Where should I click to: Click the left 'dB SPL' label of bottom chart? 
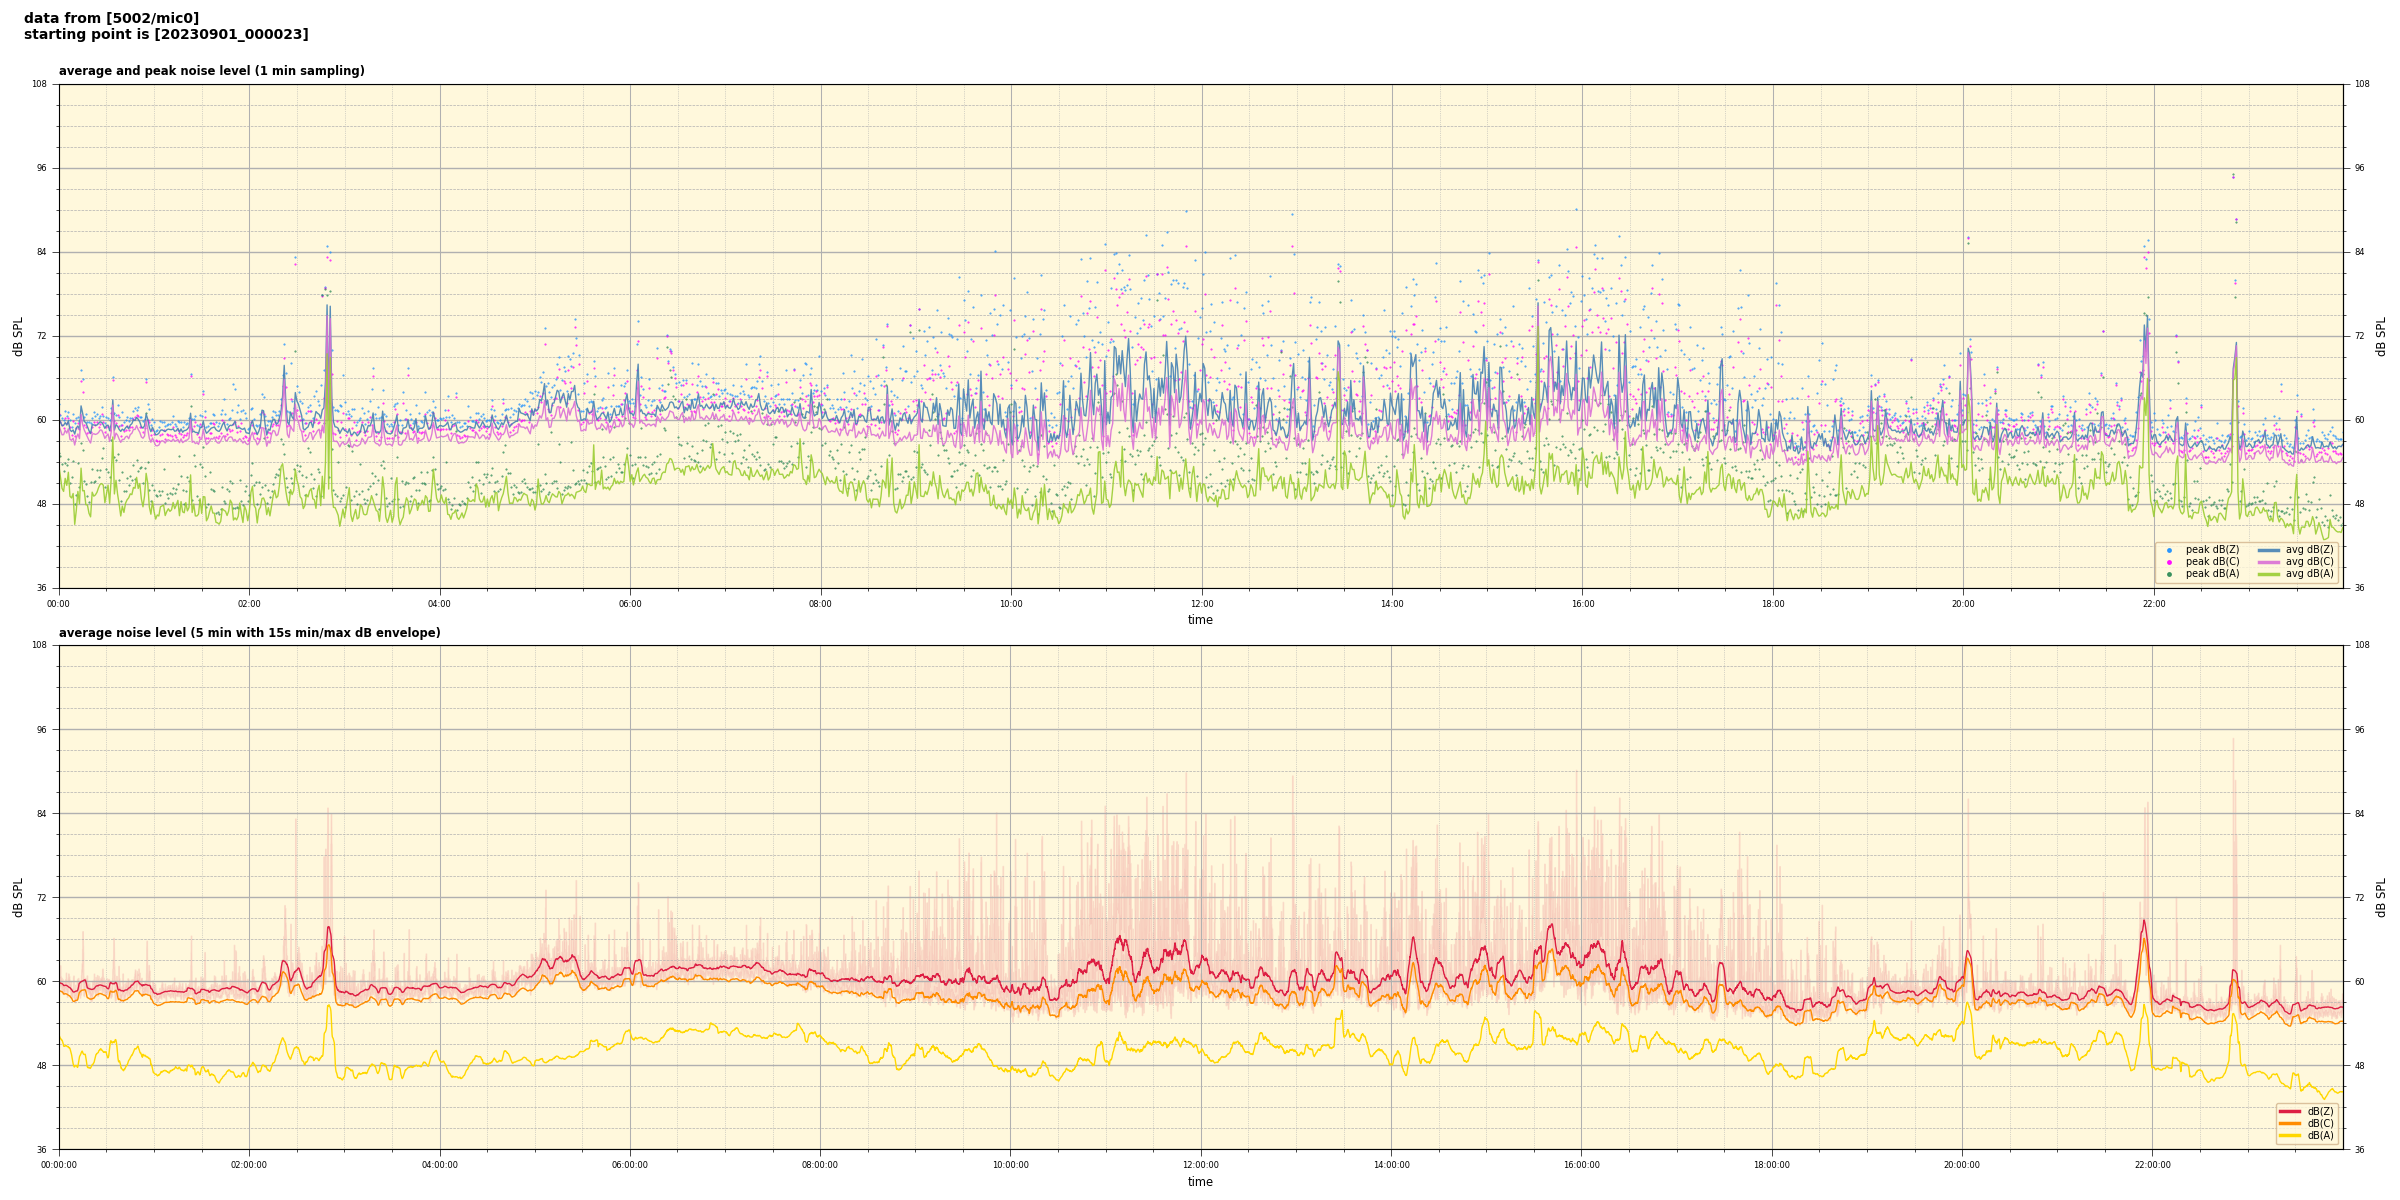pos(18,897)
